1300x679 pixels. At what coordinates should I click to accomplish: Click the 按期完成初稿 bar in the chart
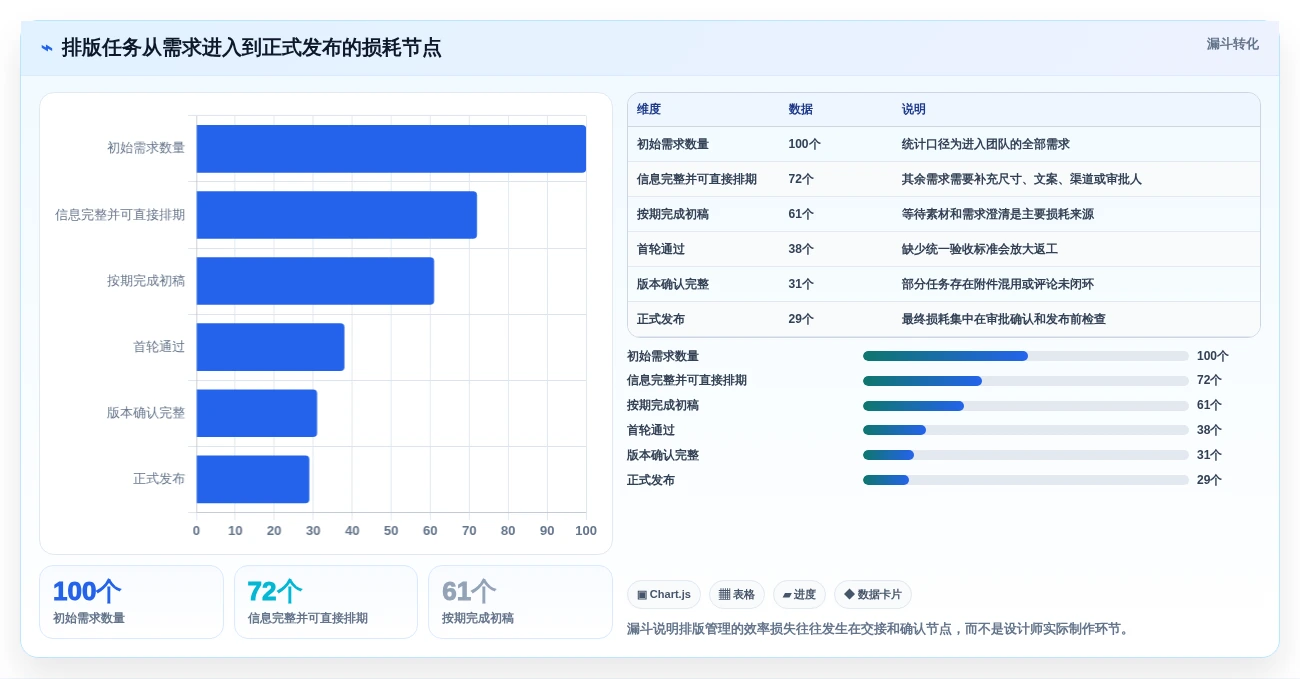click(315, 281)
